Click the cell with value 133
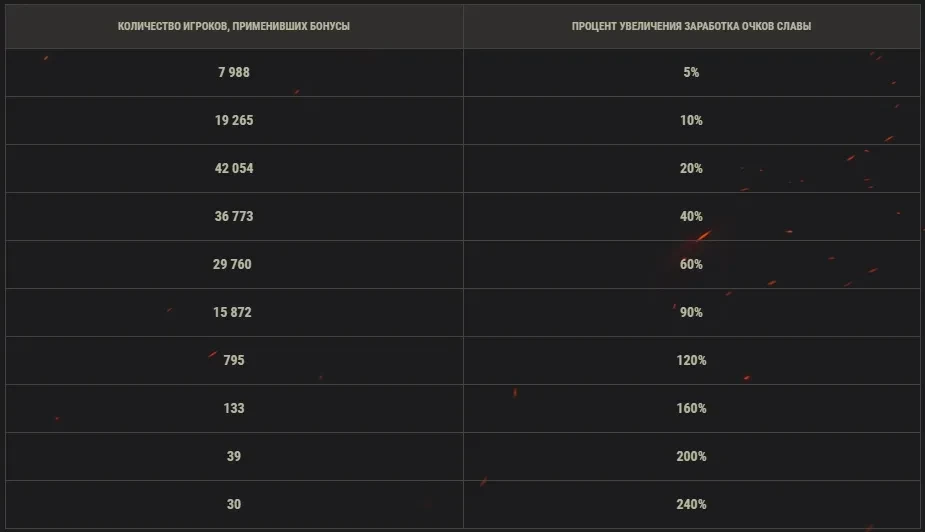Screen dimensions: 925x532 pos(234,409)
